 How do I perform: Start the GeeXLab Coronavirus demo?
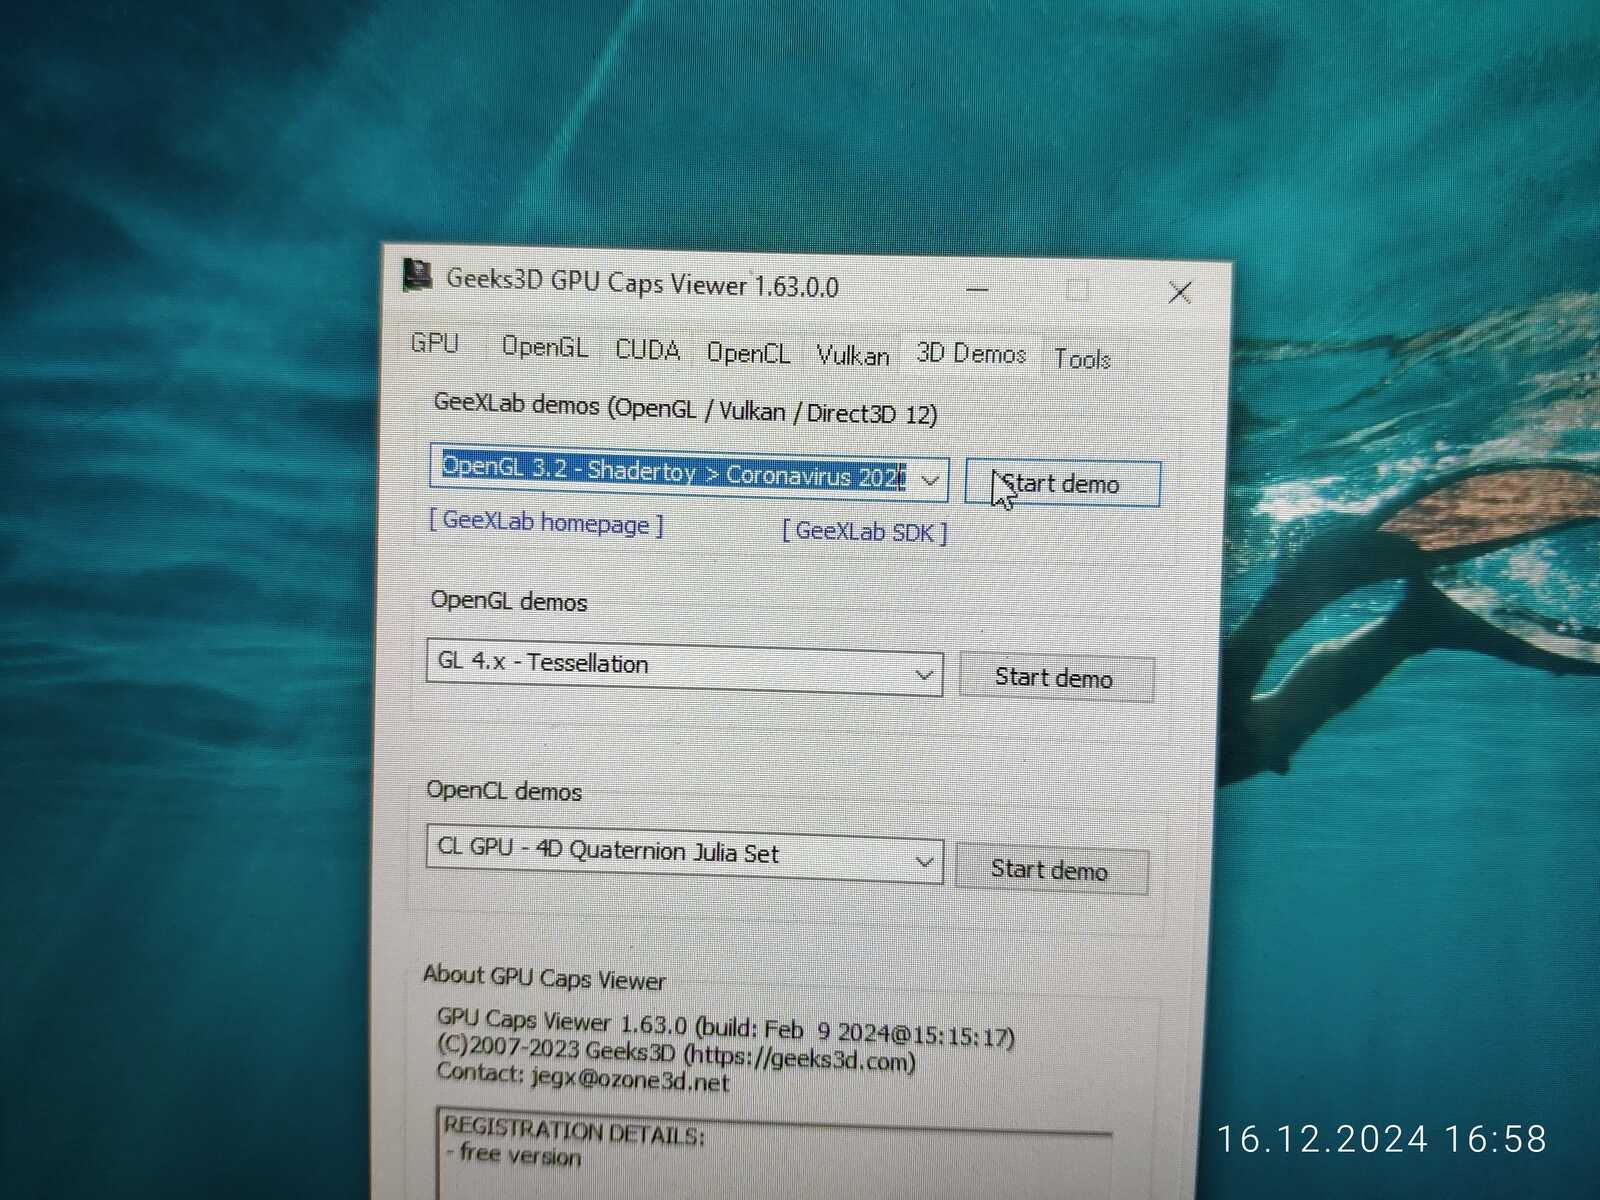1062,484
